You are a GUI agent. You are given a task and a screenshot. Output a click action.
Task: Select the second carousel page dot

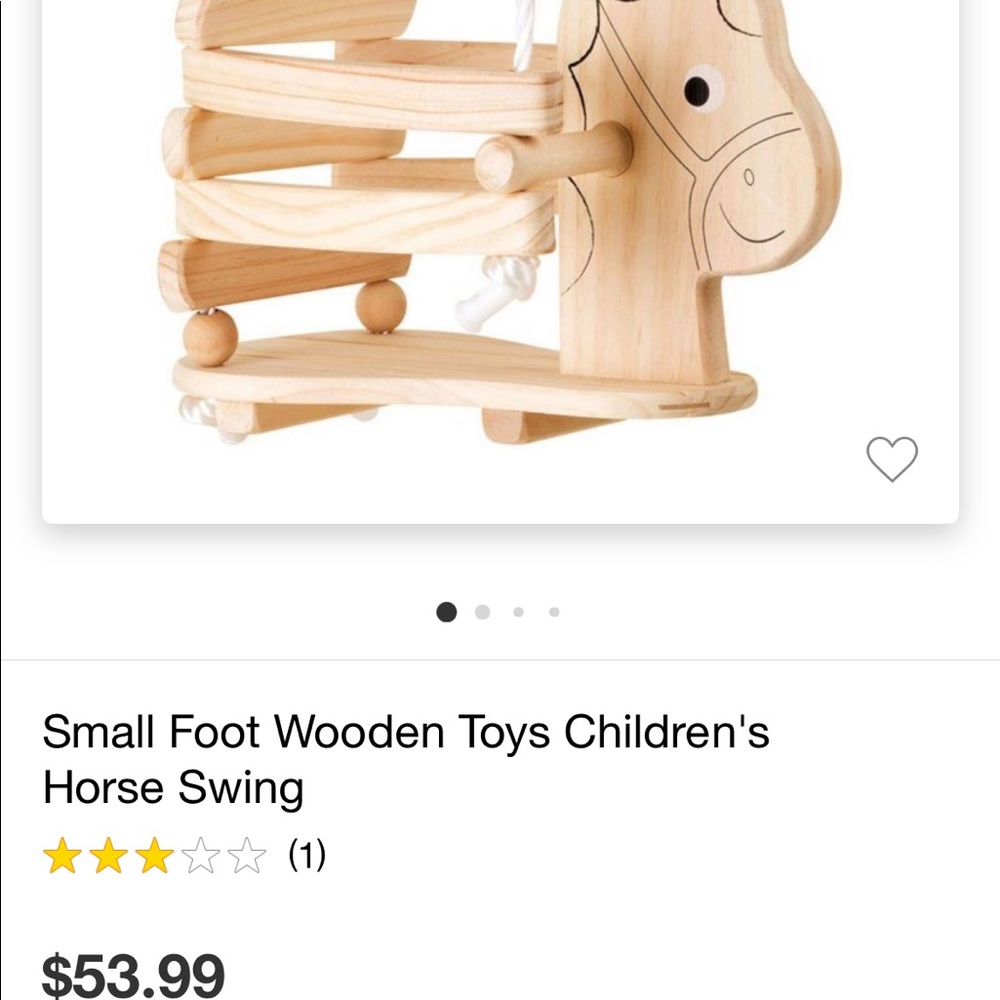pyautogui.click(x=482, y=612)
